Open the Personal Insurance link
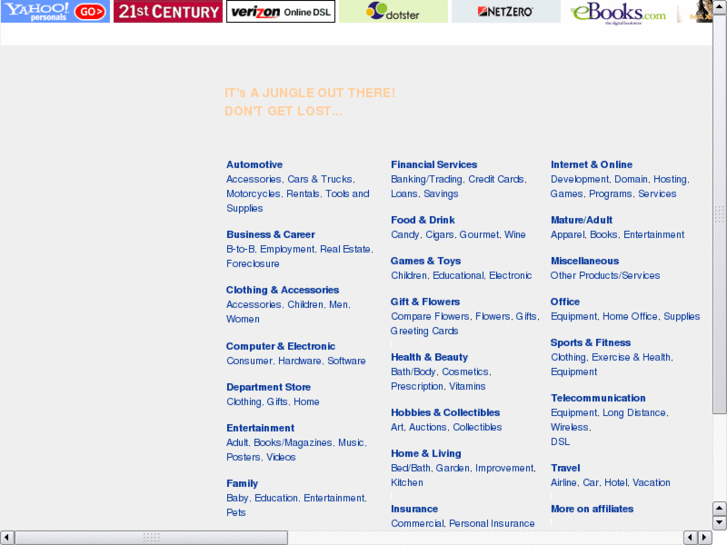Image resolution: width=727 pixels, height=545 pixels. [x=491, y=523]
